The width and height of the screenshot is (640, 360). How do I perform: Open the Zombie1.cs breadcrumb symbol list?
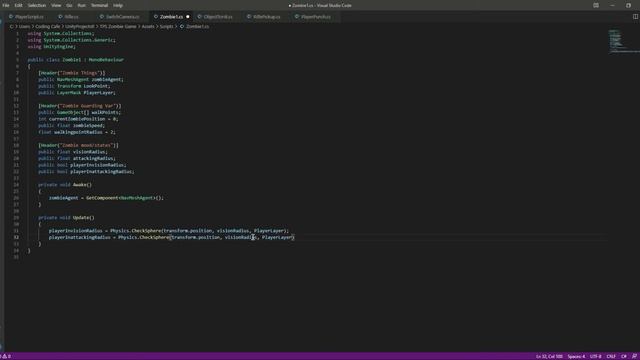tap(197, 27)
